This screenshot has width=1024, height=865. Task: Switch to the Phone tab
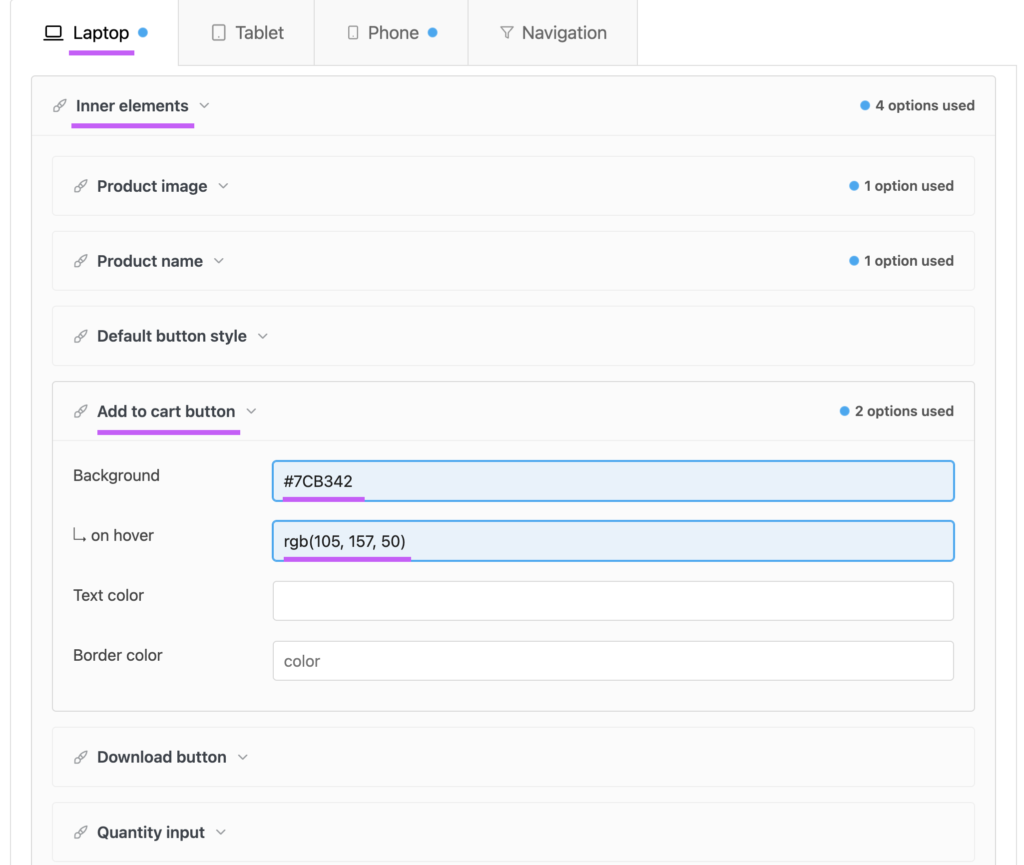tap(391, 33)
